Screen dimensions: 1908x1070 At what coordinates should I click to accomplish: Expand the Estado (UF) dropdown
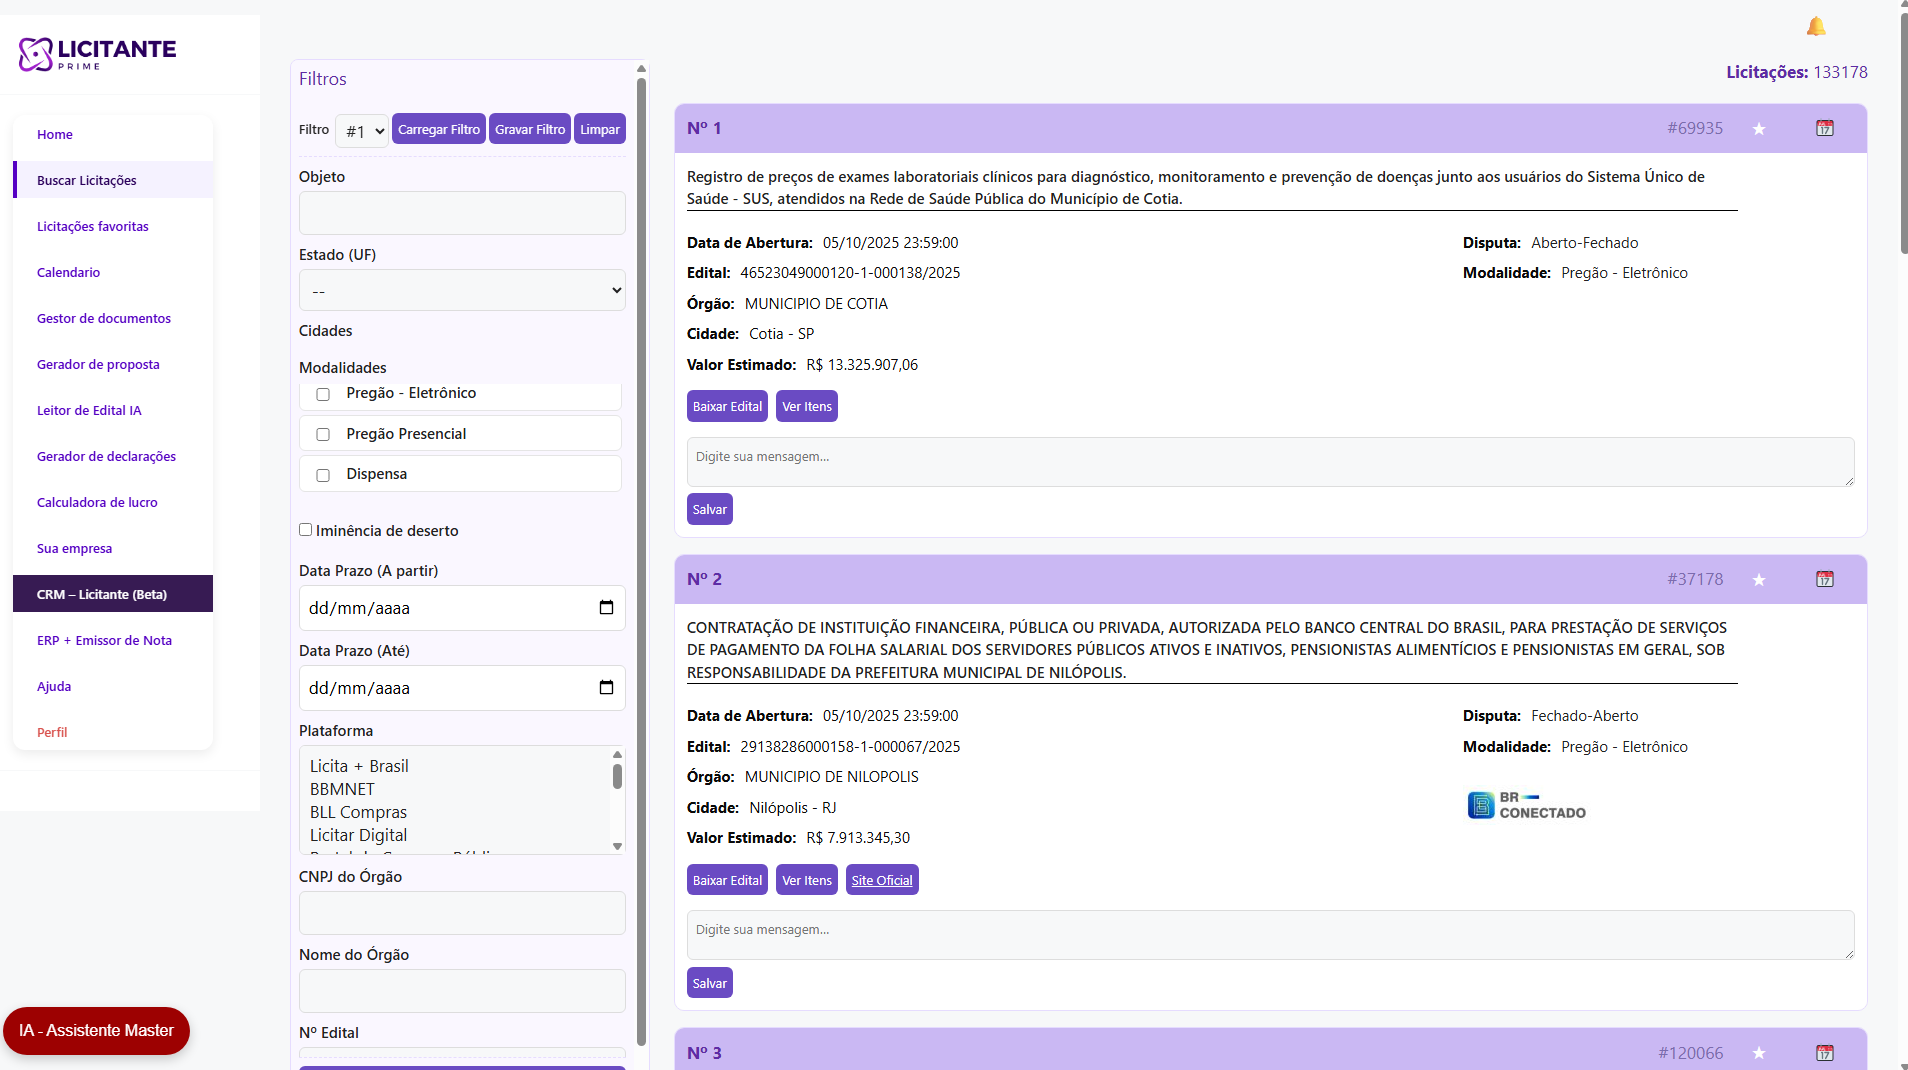click(x=462, y=291)
